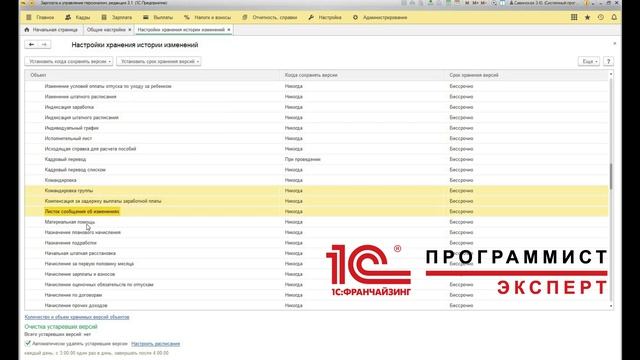Open the History clock icon

pyautogui.click(x=601, y=17)
